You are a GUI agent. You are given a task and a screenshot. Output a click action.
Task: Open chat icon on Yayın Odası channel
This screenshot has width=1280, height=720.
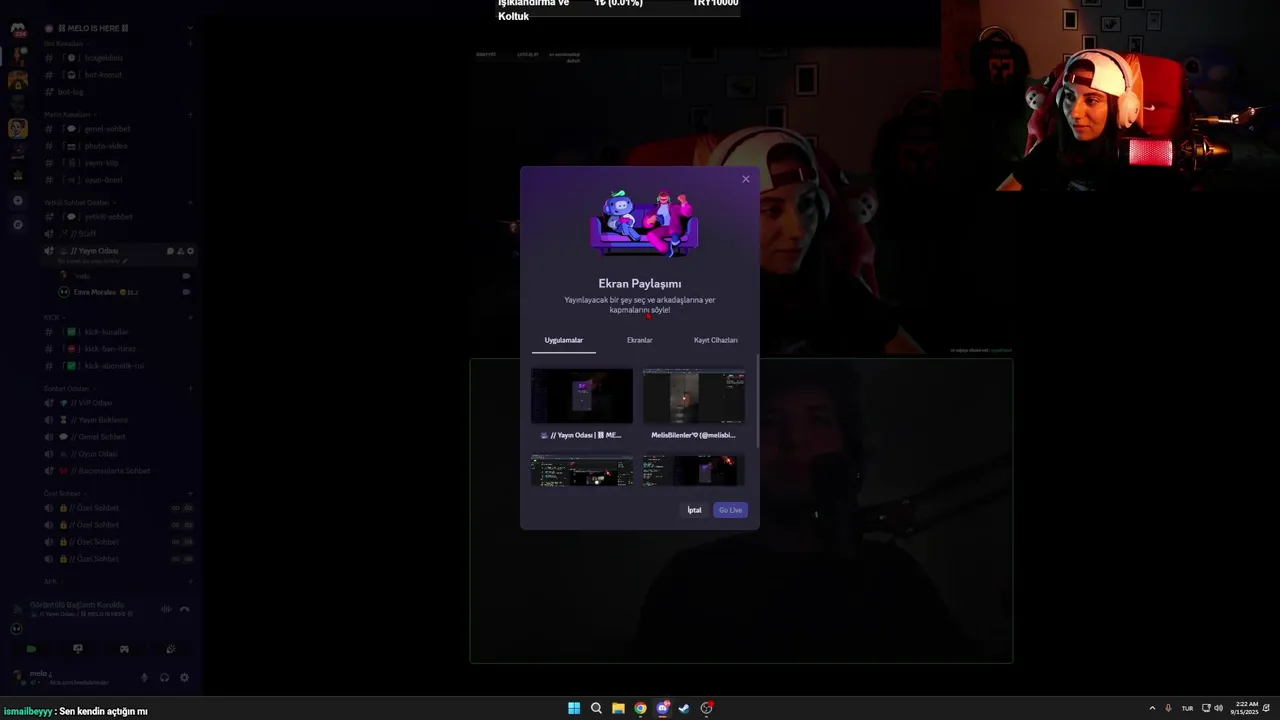coord(170,251)
